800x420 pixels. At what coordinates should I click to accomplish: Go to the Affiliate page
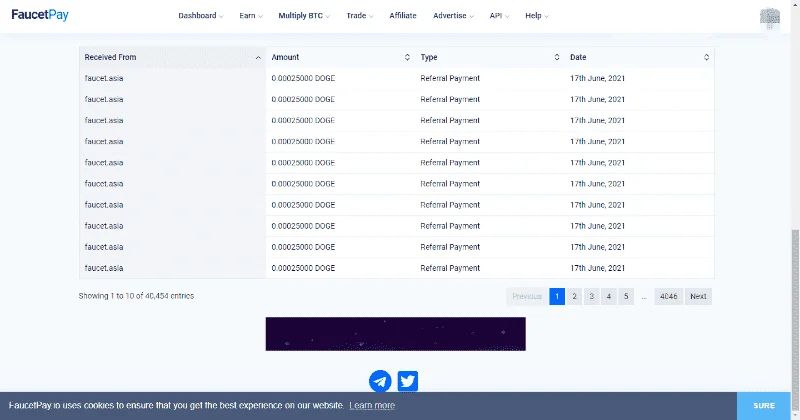click(x=403, y=16)
